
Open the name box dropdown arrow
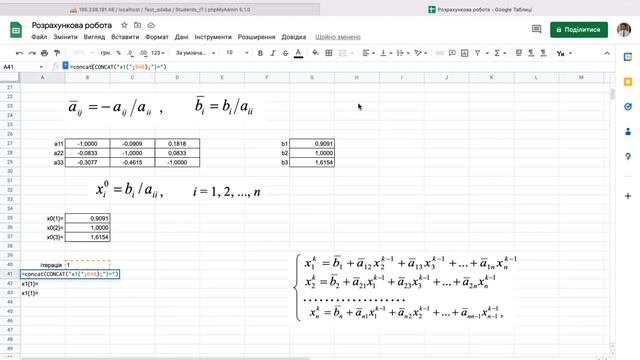(x=41, y=67)
